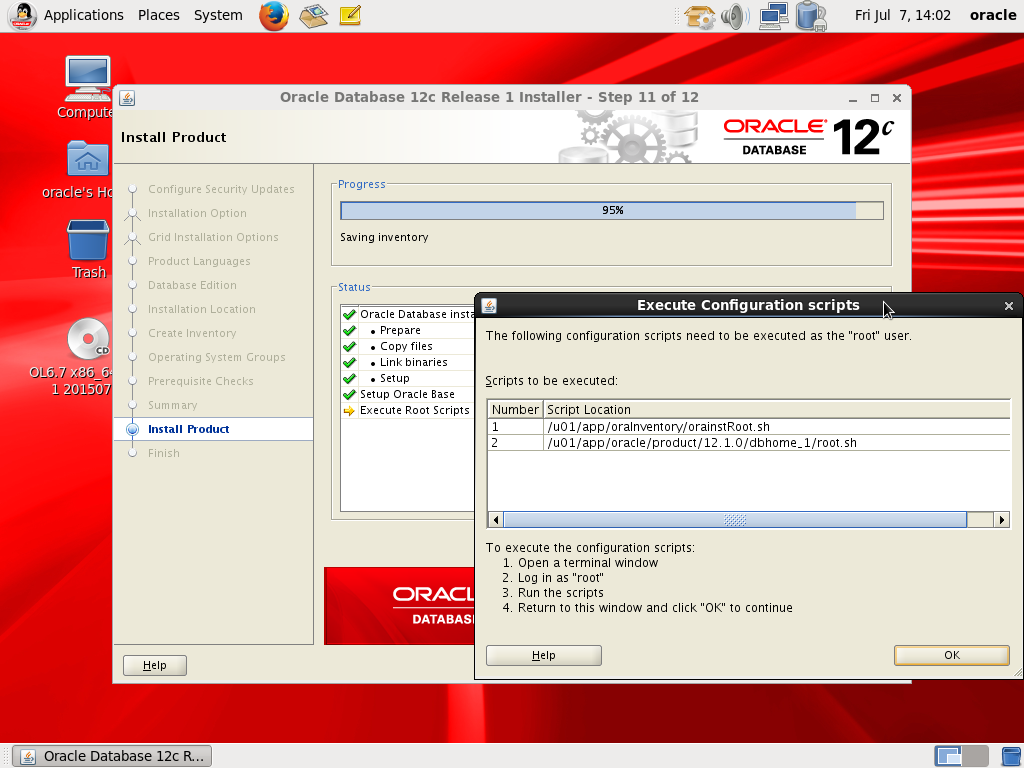
Task: Click Help in the installer window
Action: [155, 665]
